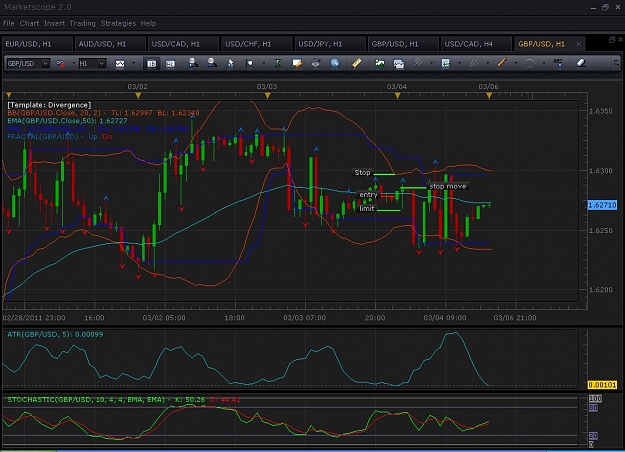The width and height of the screenshot is (625, 452).
Task: Click the grey pitchfork lines icon
Action: 474,63
